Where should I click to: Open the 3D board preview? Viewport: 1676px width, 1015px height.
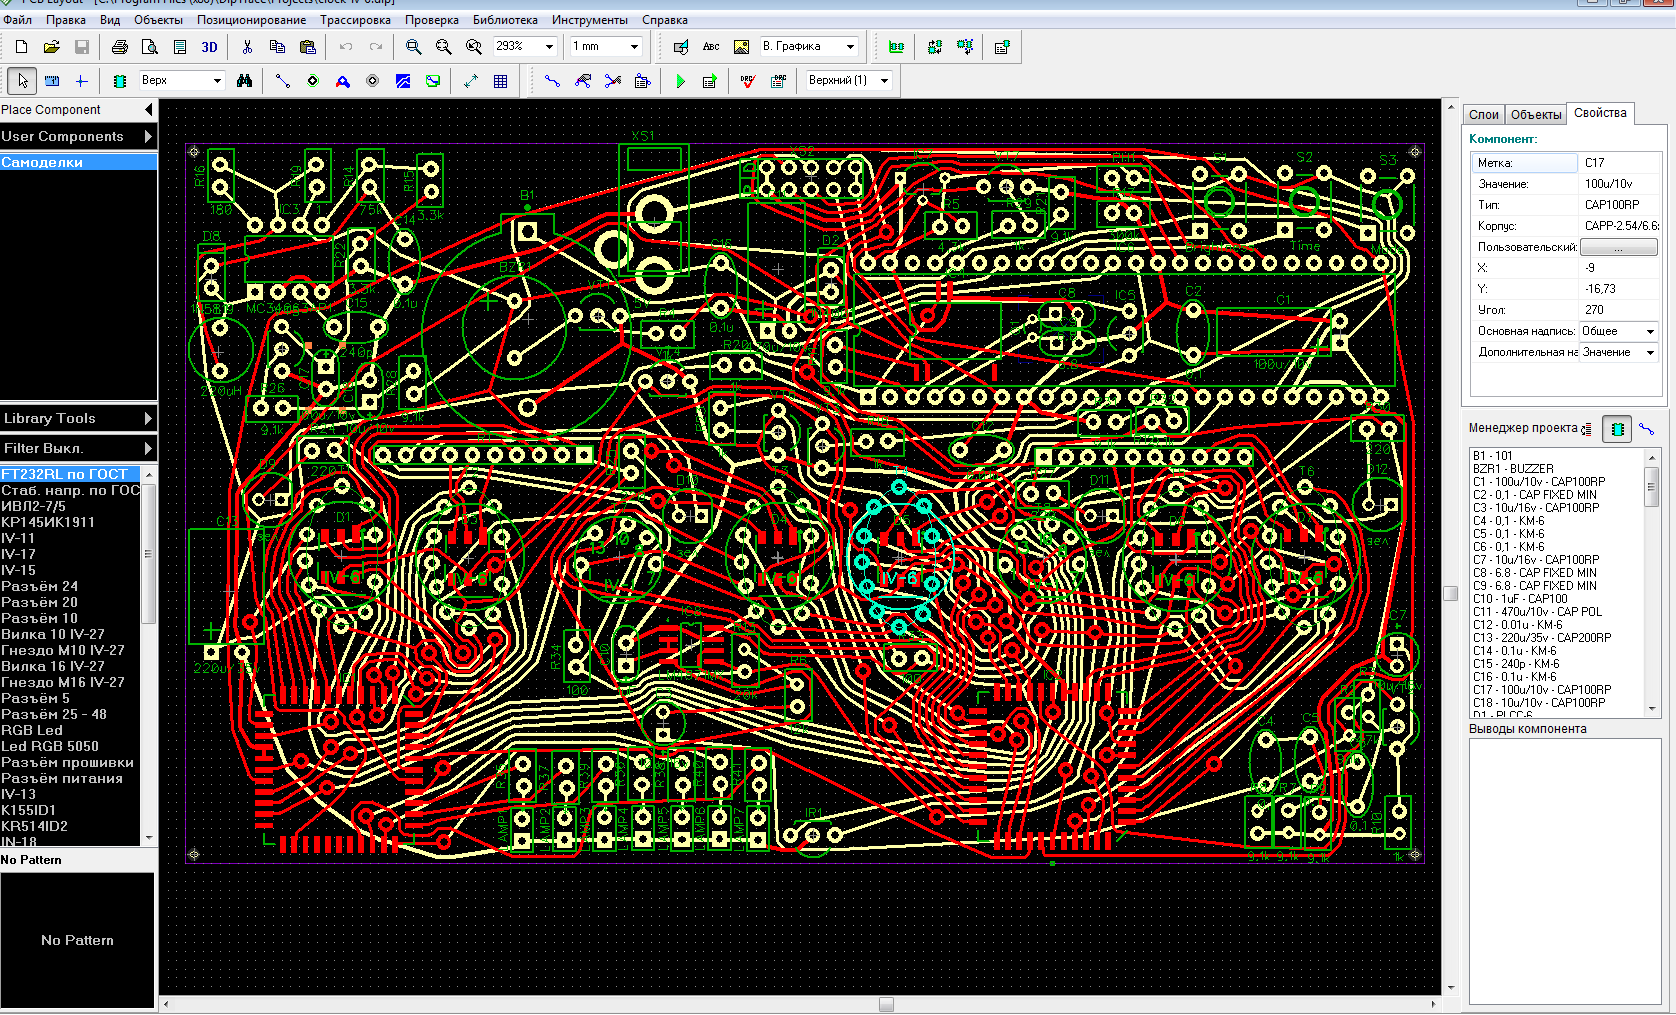tap(209, 47)
